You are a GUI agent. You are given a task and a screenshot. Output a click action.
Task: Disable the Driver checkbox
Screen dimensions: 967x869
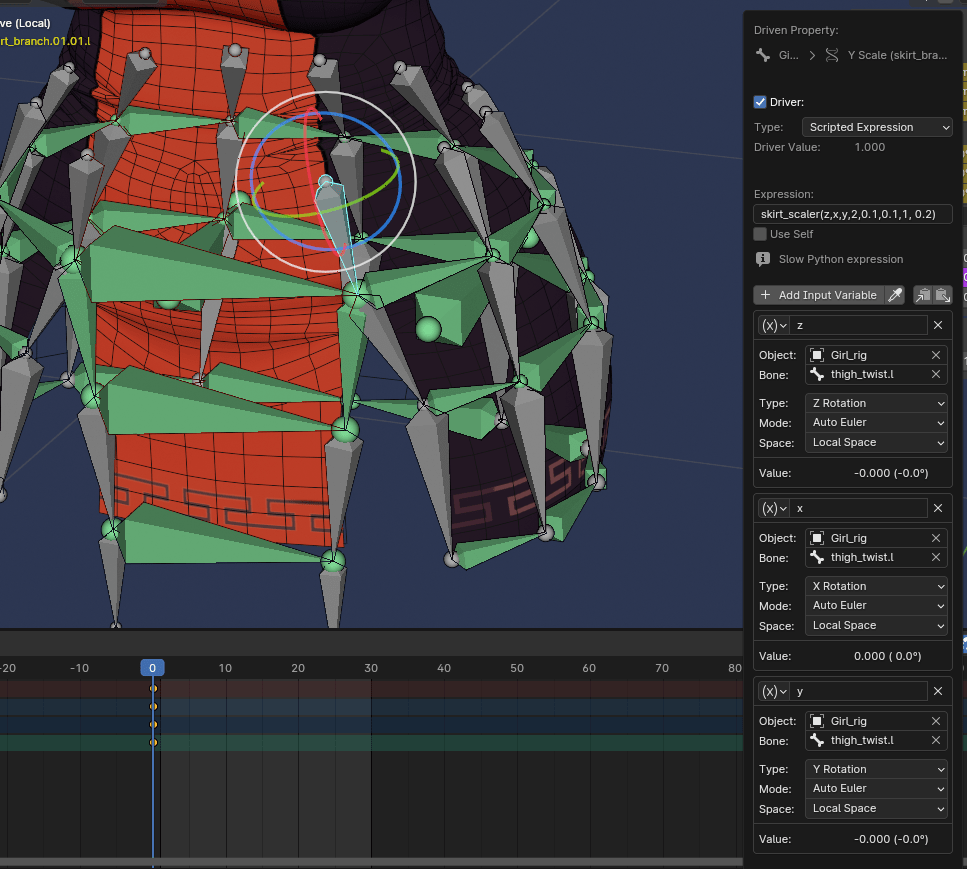760,102
